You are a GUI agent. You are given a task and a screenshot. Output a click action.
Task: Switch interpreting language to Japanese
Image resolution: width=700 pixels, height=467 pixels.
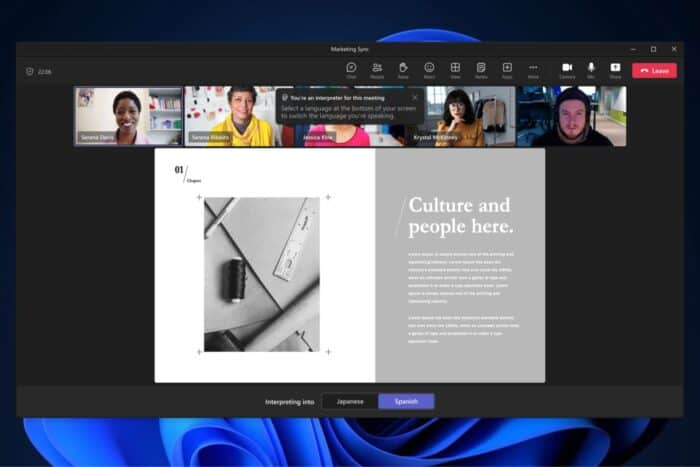349,401
